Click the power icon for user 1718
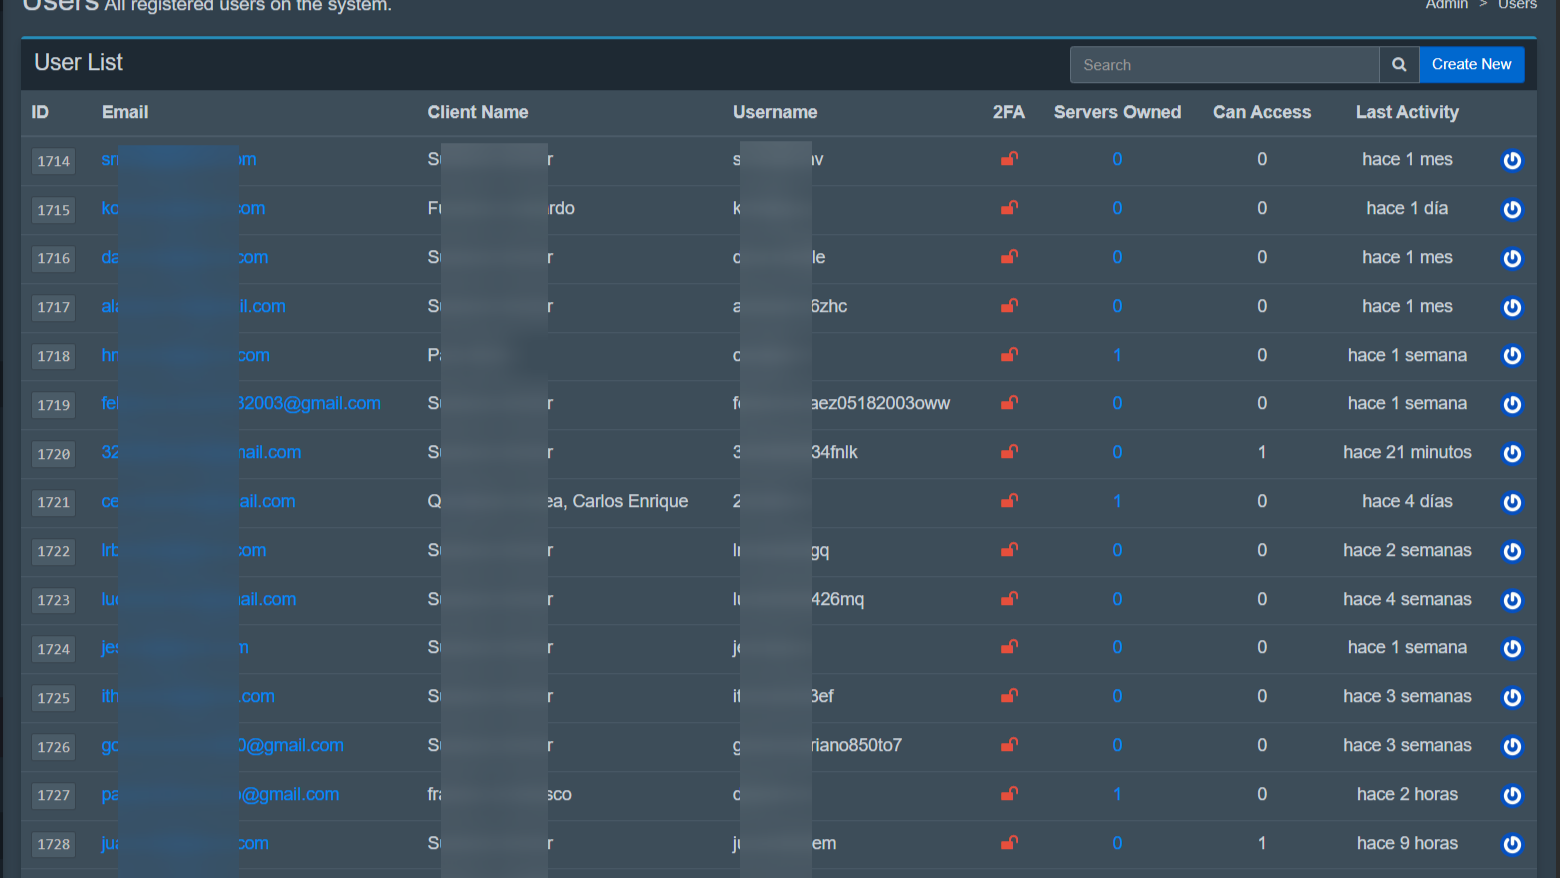The height and width of the screenshot is (878, 1560). [x=1512, y=356]
